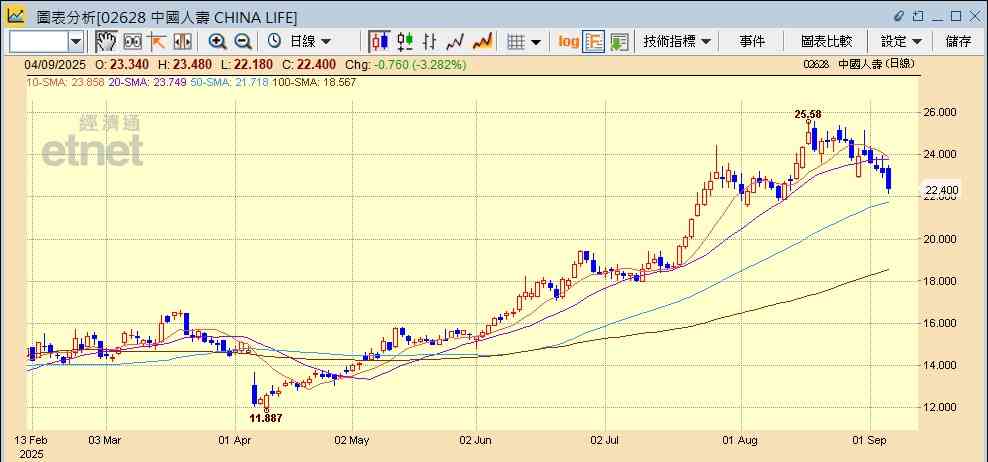Viewport: 988px width, 462px height.
Task: Click the H: 23.480 high value
Action: click(x=185, y=64)
